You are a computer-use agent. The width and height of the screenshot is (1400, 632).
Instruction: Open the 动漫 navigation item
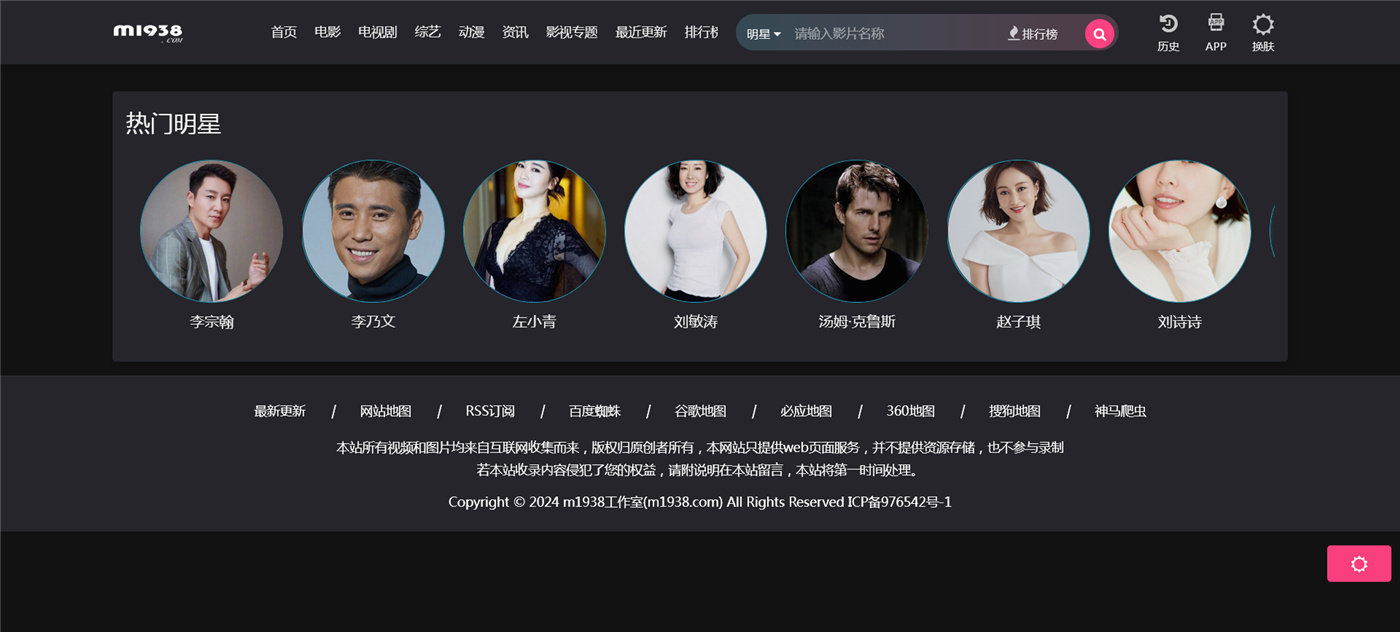[472, 32]
